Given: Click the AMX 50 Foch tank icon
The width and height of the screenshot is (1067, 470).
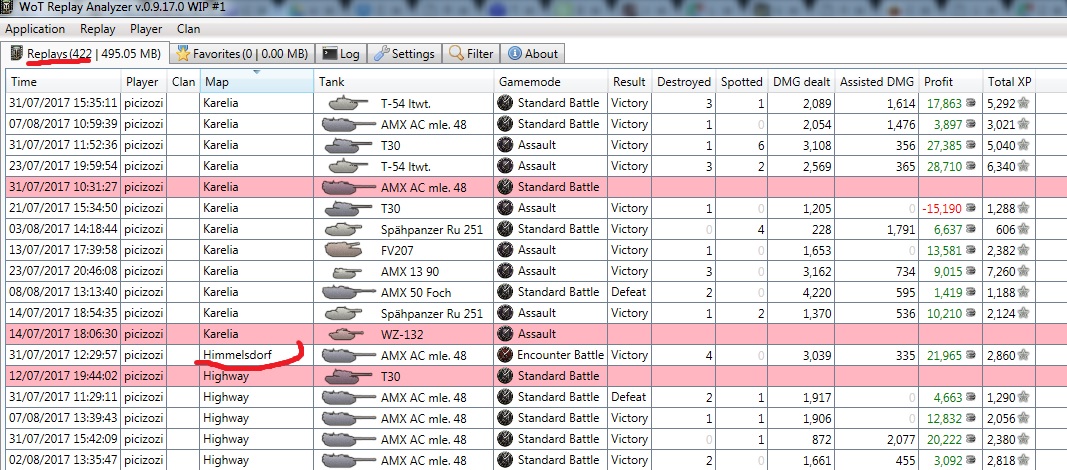Looking at the screenshot, I should tap(348, 292).
